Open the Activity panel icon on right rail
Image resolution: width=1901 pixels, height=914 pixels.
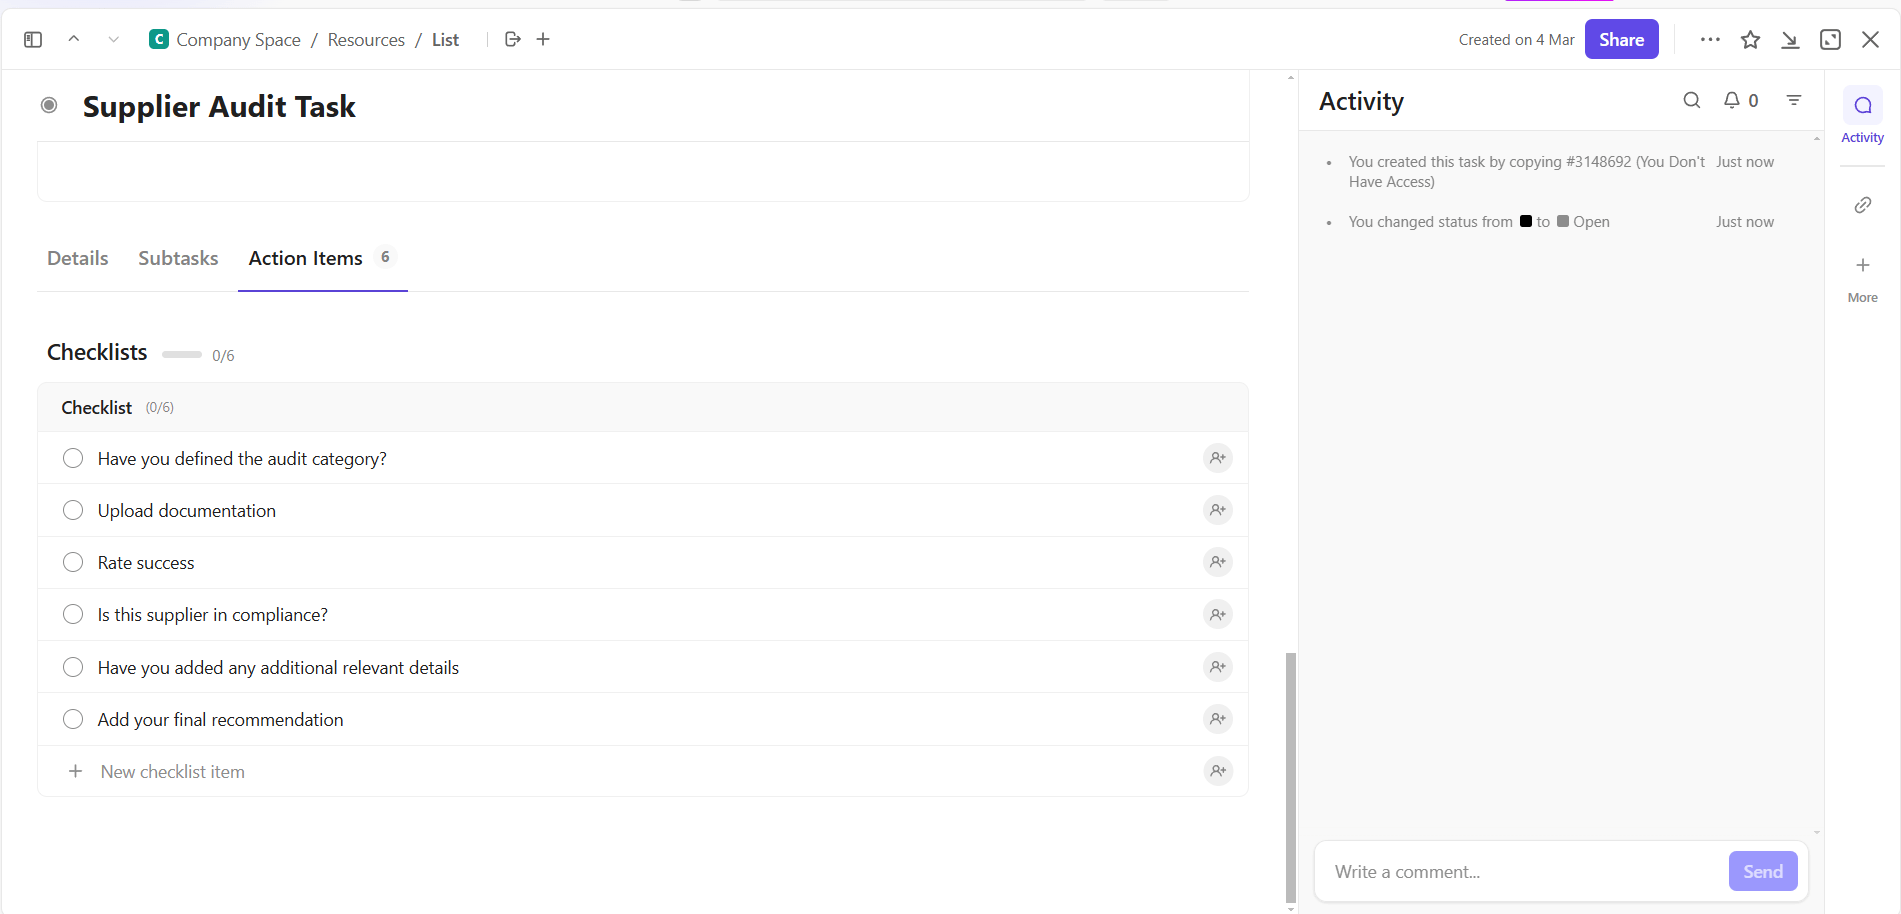click(x=1862, y=104)
